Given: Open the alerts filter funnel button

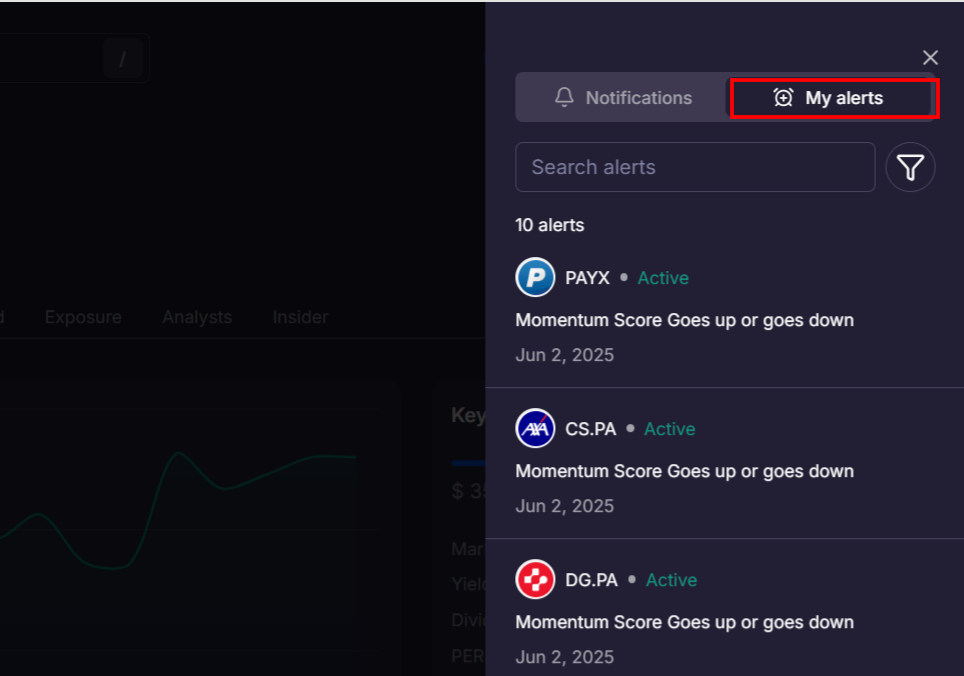Looking at the screenshot, I should [x=910, y=167].
